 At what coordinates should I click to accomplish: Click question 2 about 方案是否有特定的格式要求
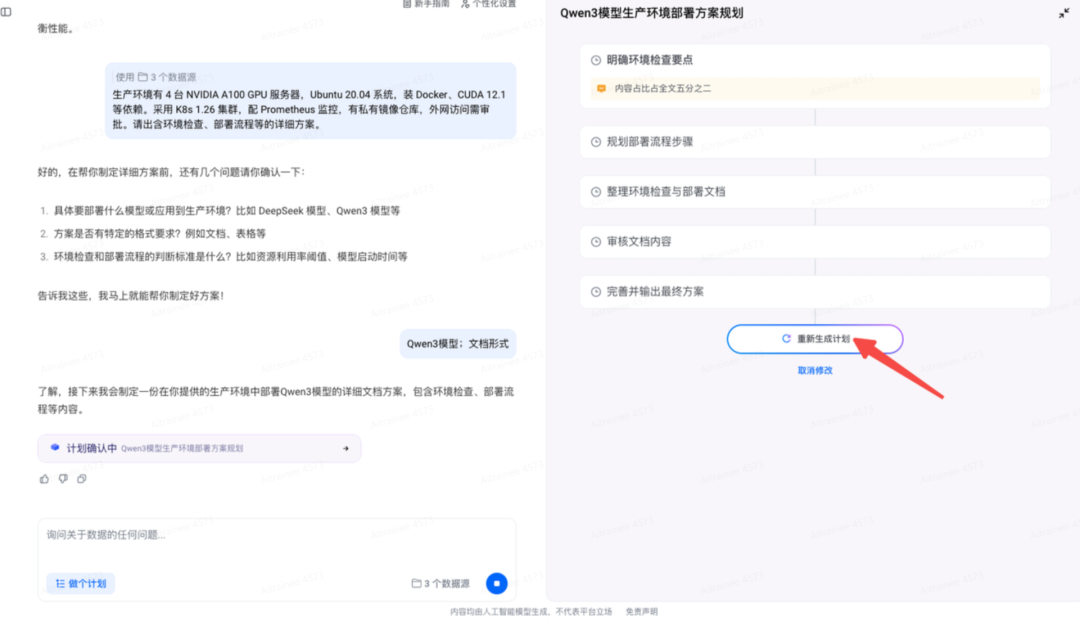(x=160, y=233)
